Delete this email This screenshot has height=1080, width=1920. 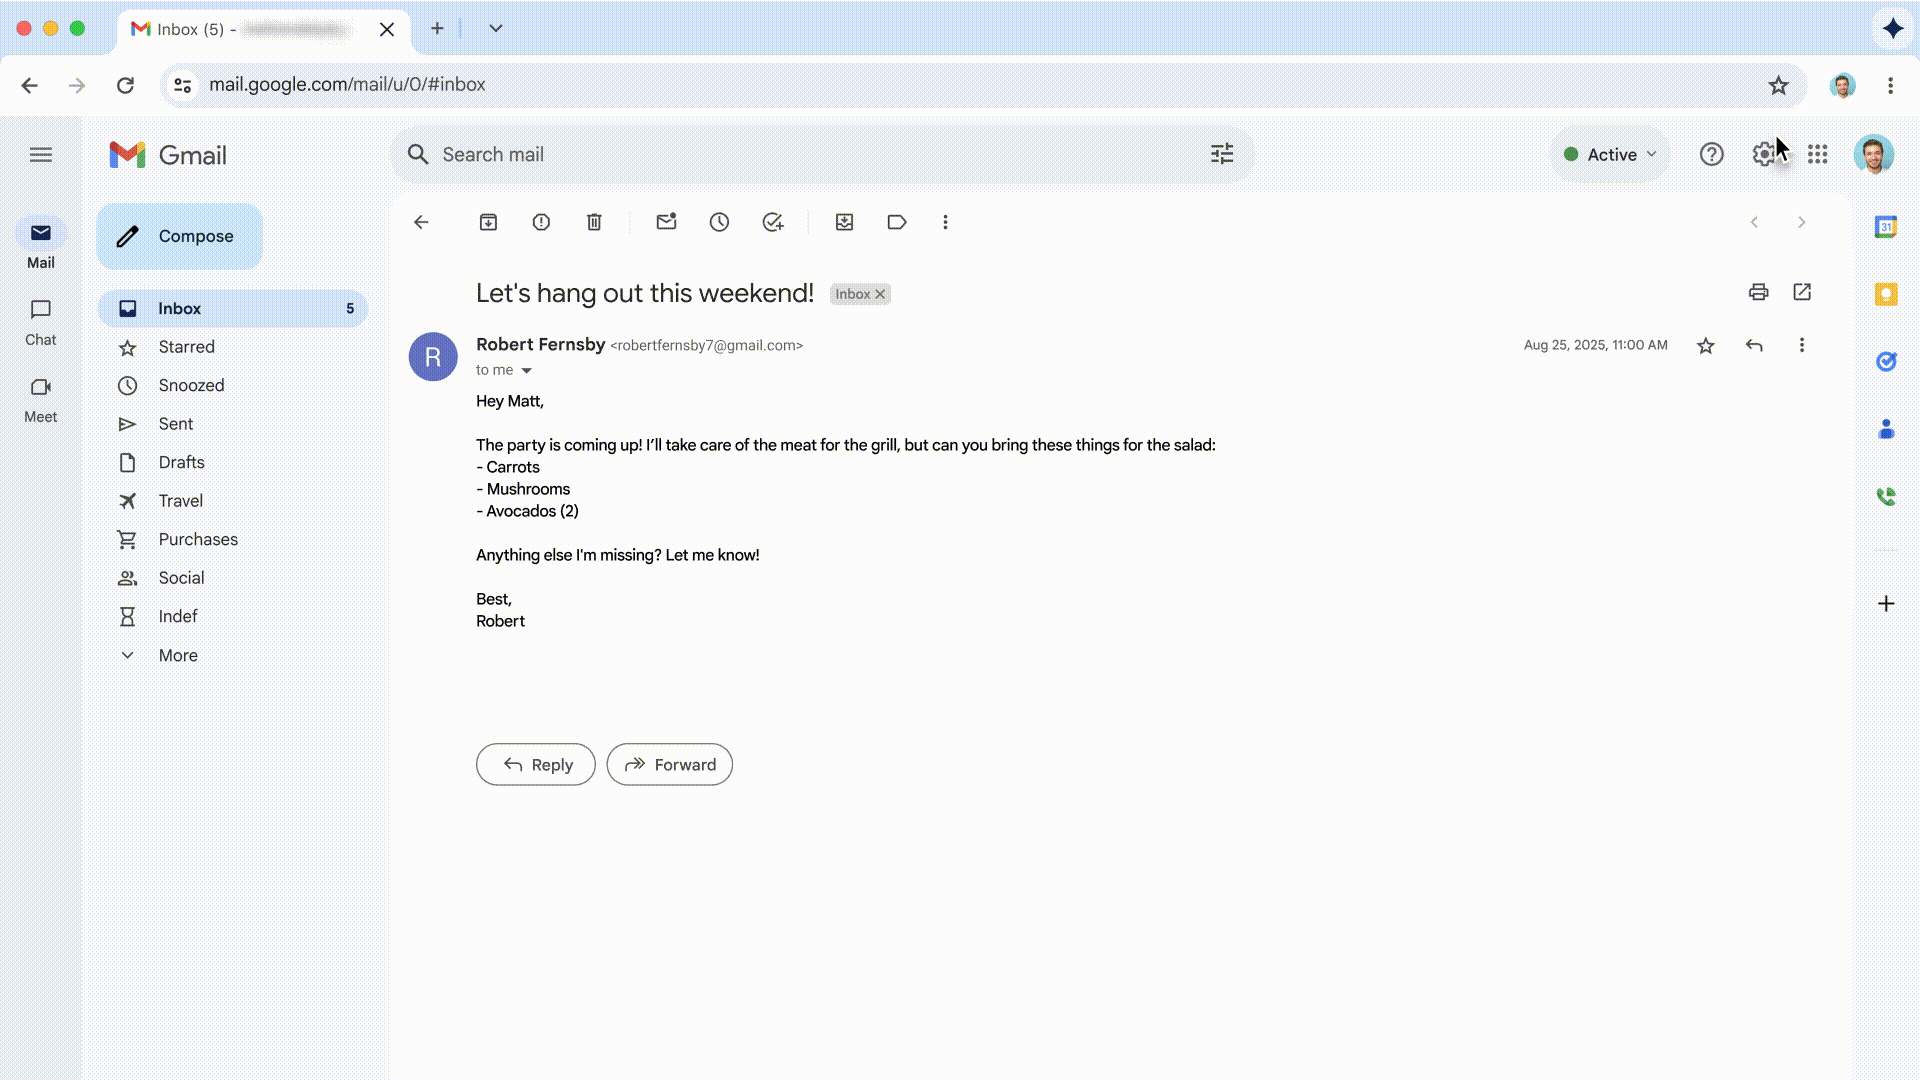click(594, 222)
